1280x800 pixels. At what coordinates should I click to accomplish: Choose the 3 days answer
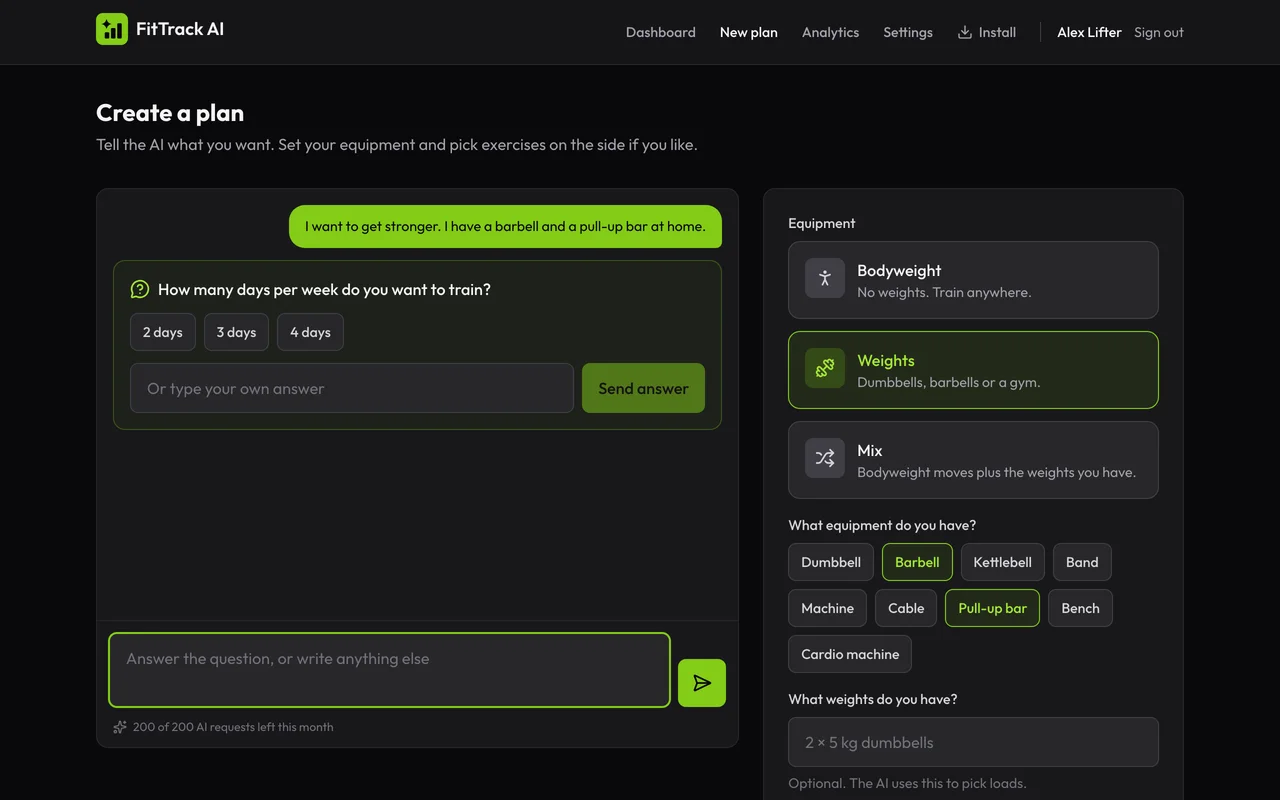coord(237,332)
